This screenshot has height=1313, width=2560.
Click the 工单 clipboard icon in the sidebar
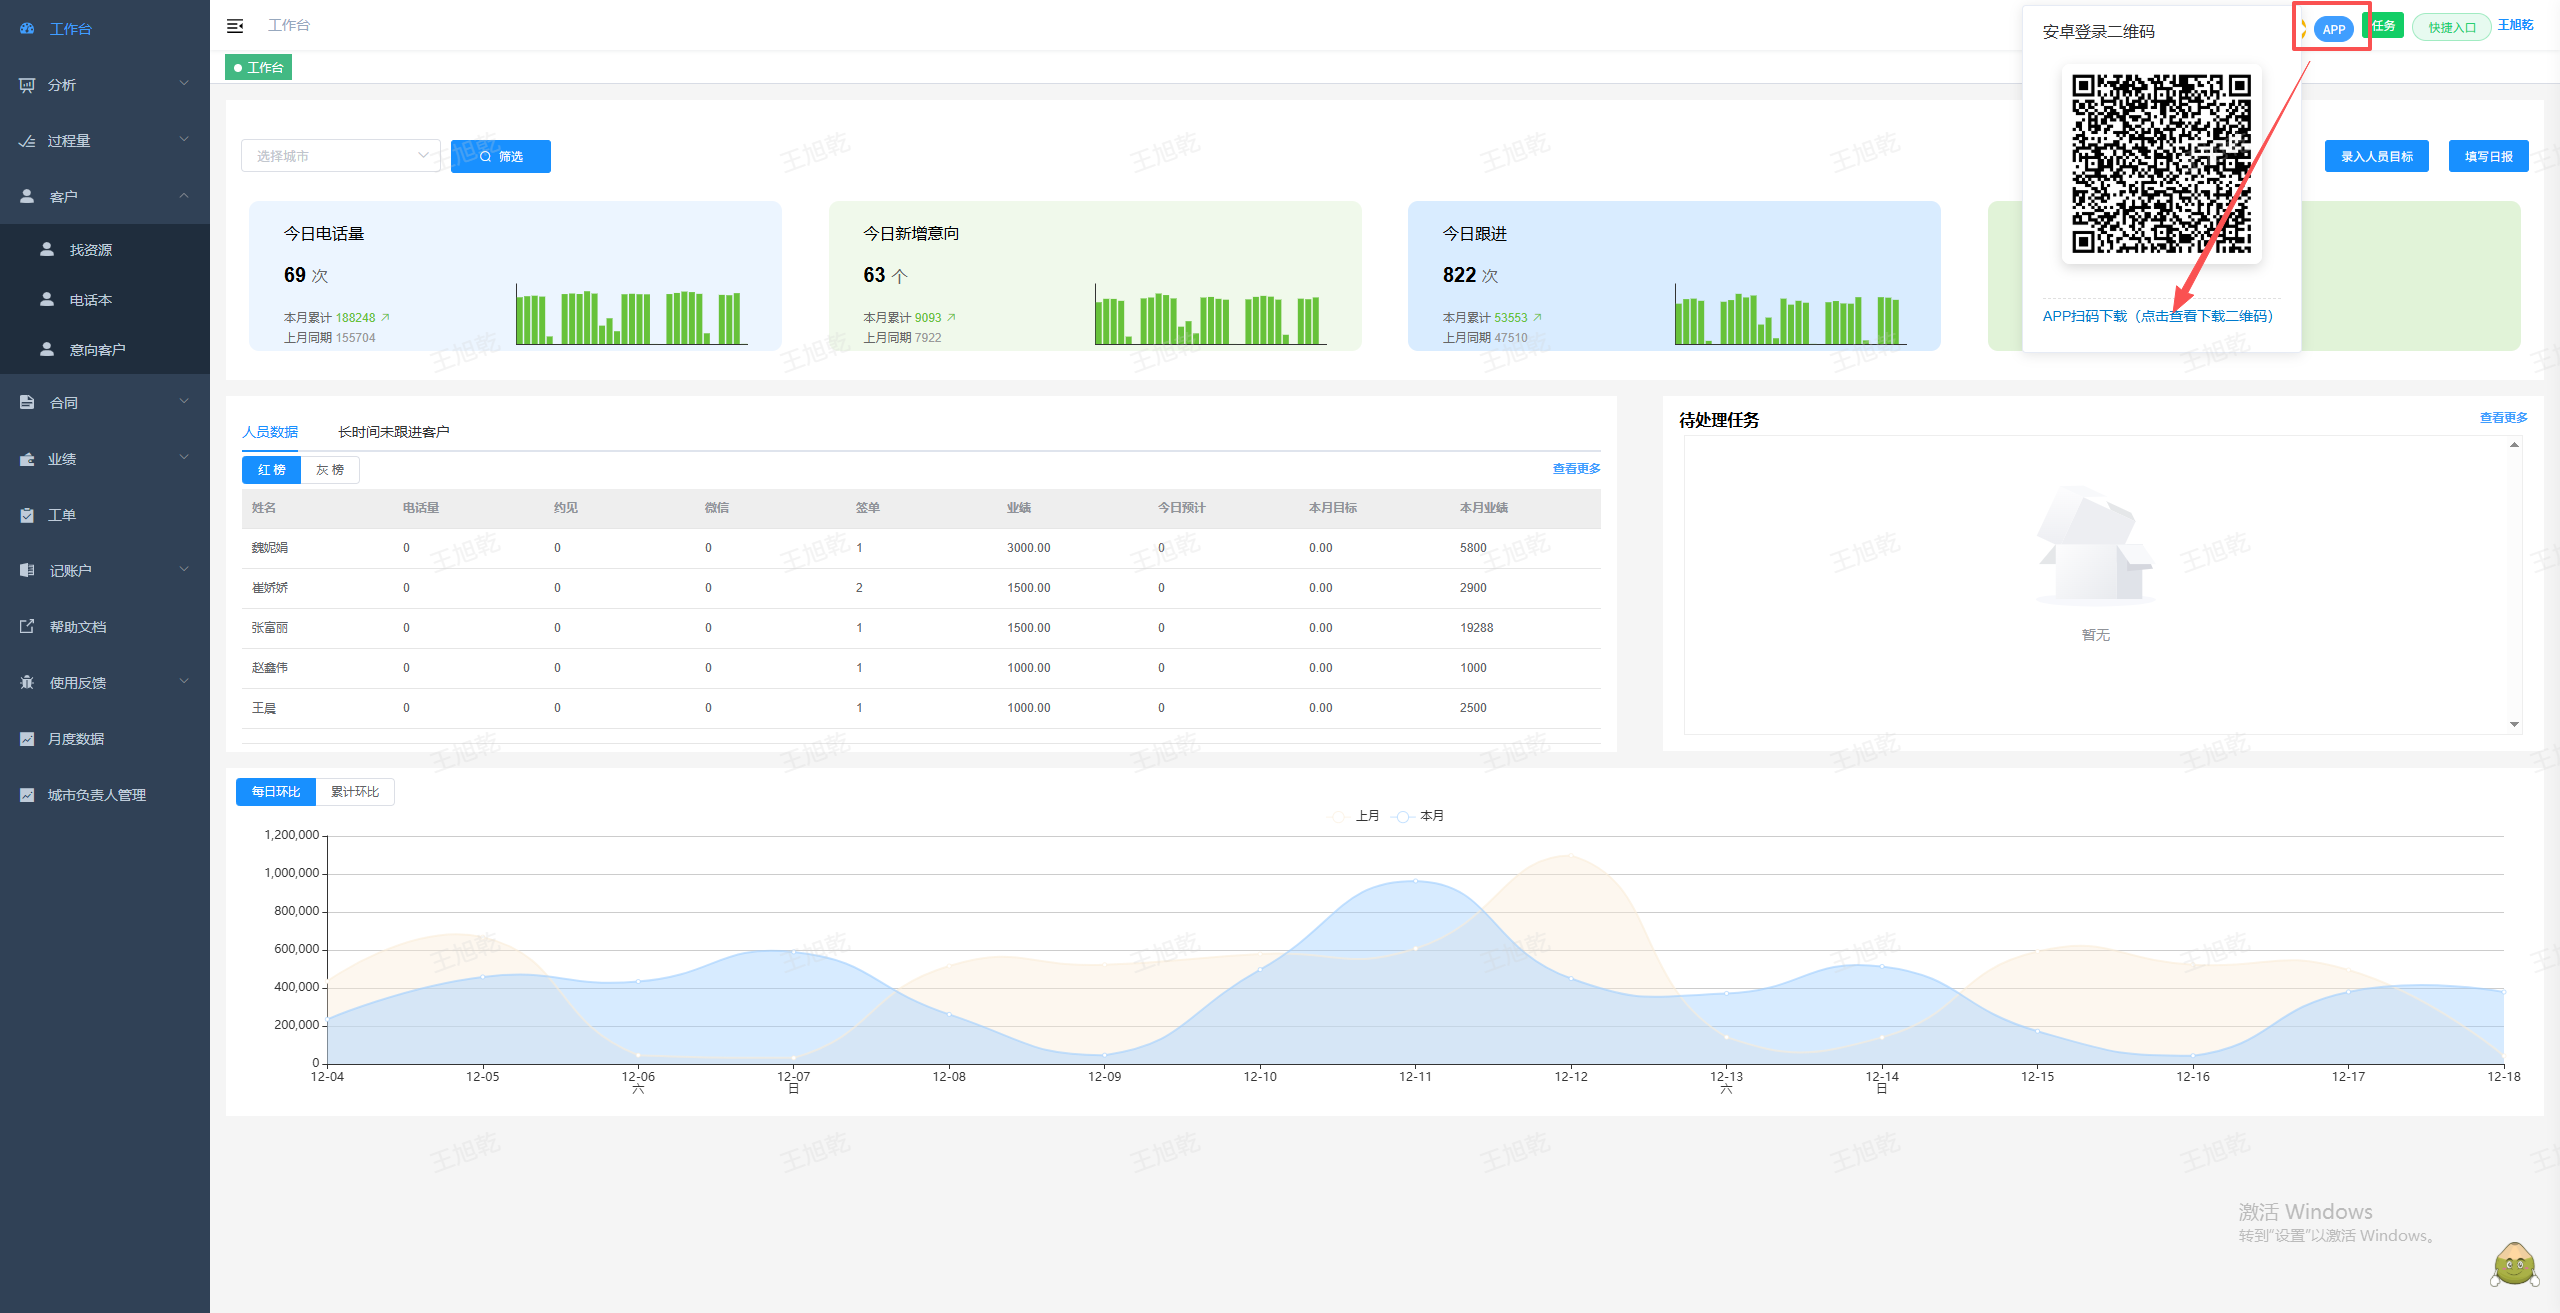tap(27, 515)
